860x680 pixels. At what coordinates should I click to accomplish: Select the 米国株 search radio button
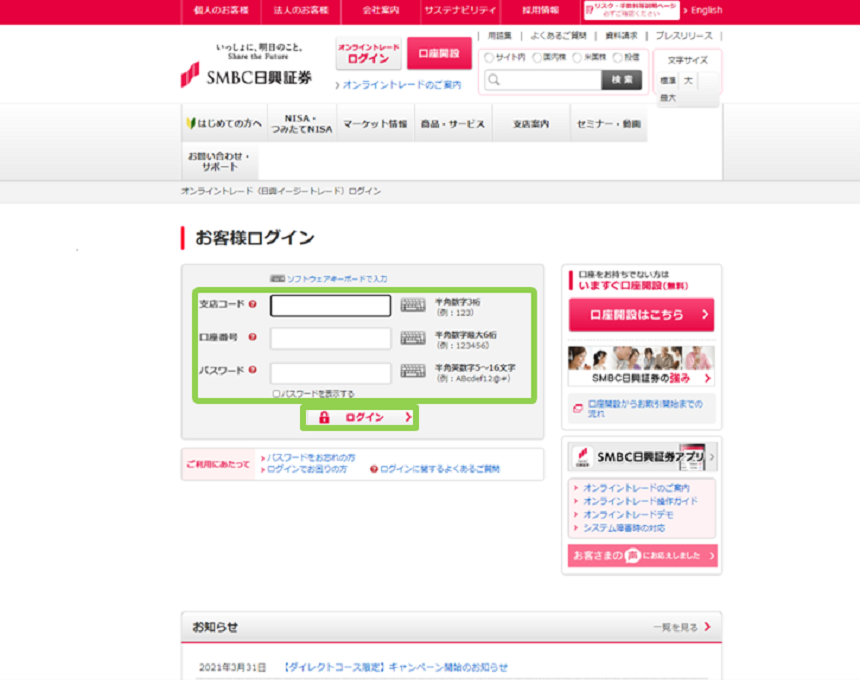(x=576, y=57)
